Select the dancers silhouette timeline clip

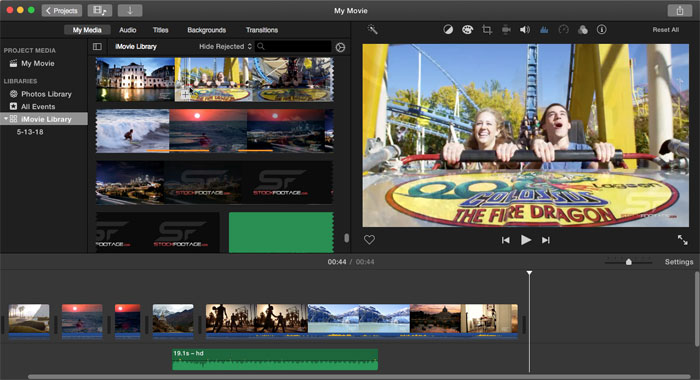coord(257,321)
